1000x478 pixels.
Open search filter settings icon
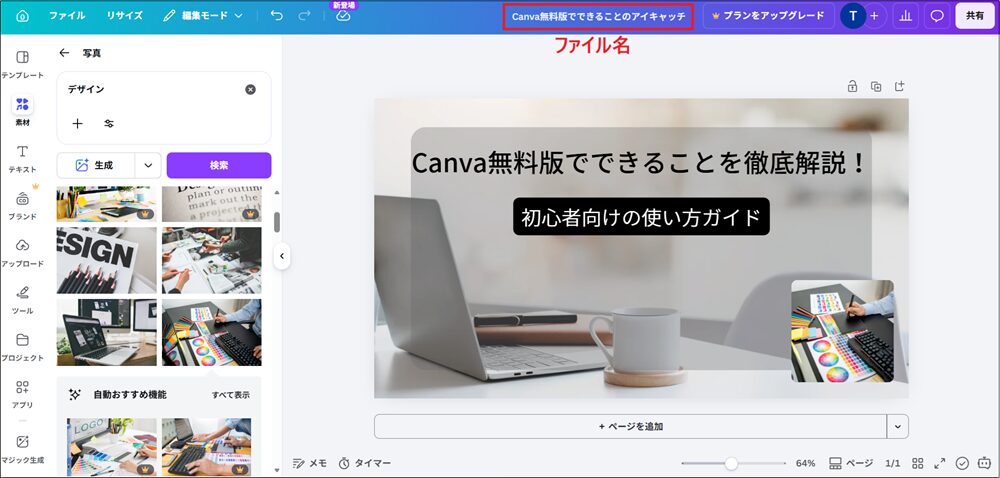tap(109, 124)
